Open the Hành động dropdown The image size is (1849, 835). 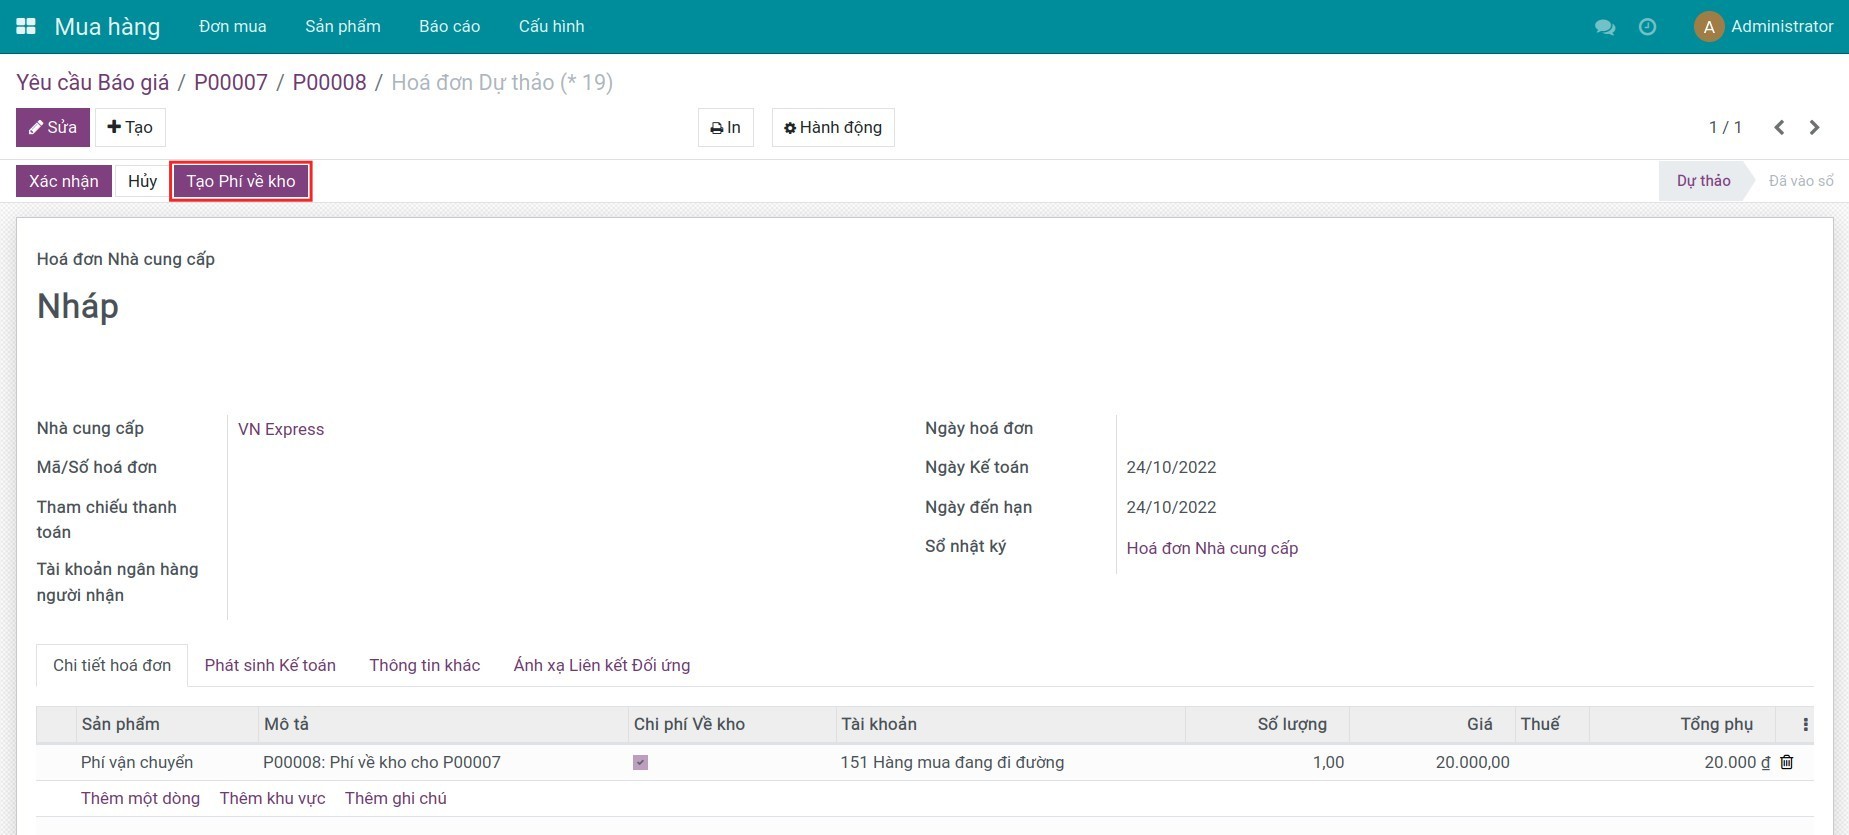(x=833, y=127)
